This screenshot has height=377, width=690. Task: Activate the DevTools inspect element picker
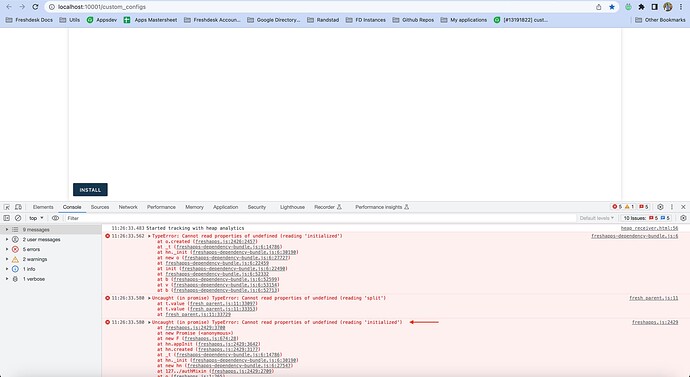[x=7, y=207]
